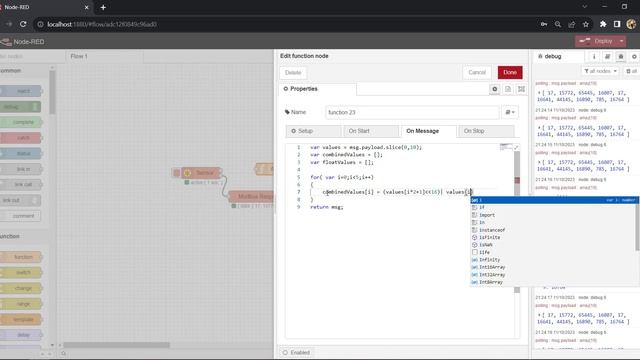Select the On Message tab

(x=429, y=131)
